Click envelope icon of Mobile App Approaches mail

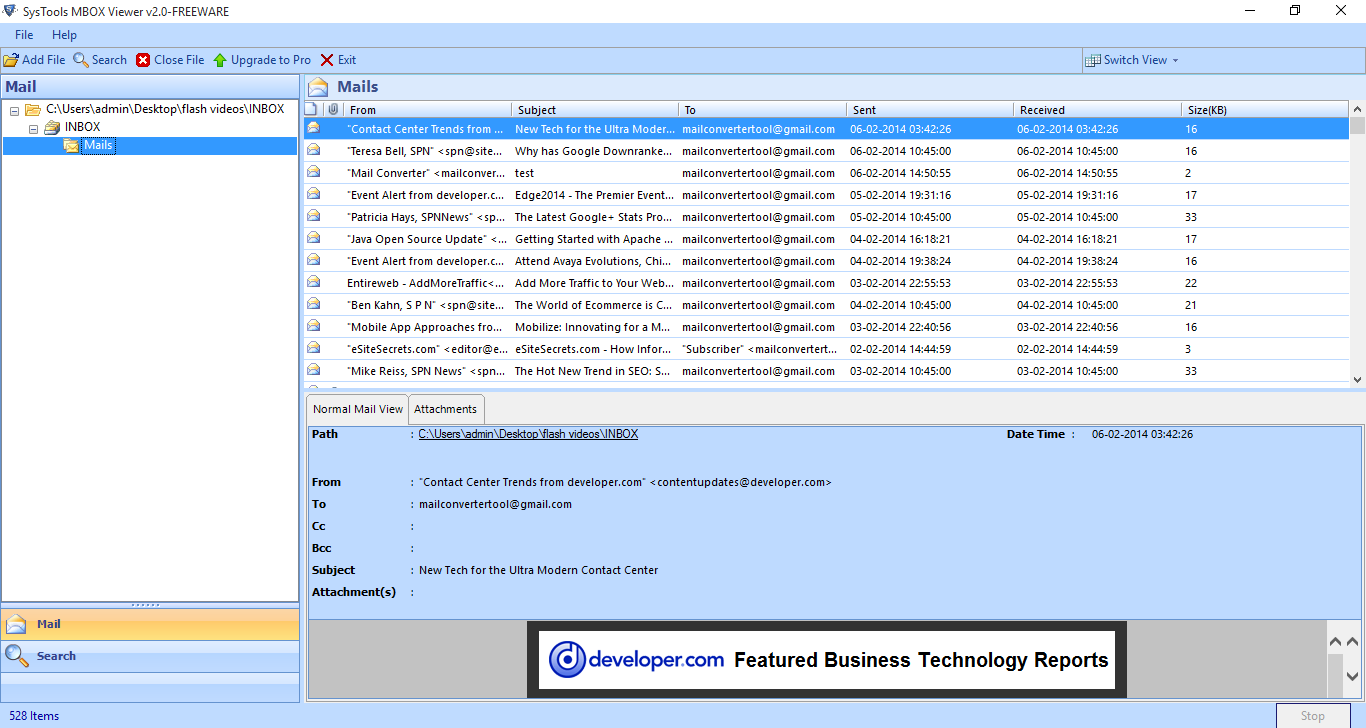(x=313, y=326)
